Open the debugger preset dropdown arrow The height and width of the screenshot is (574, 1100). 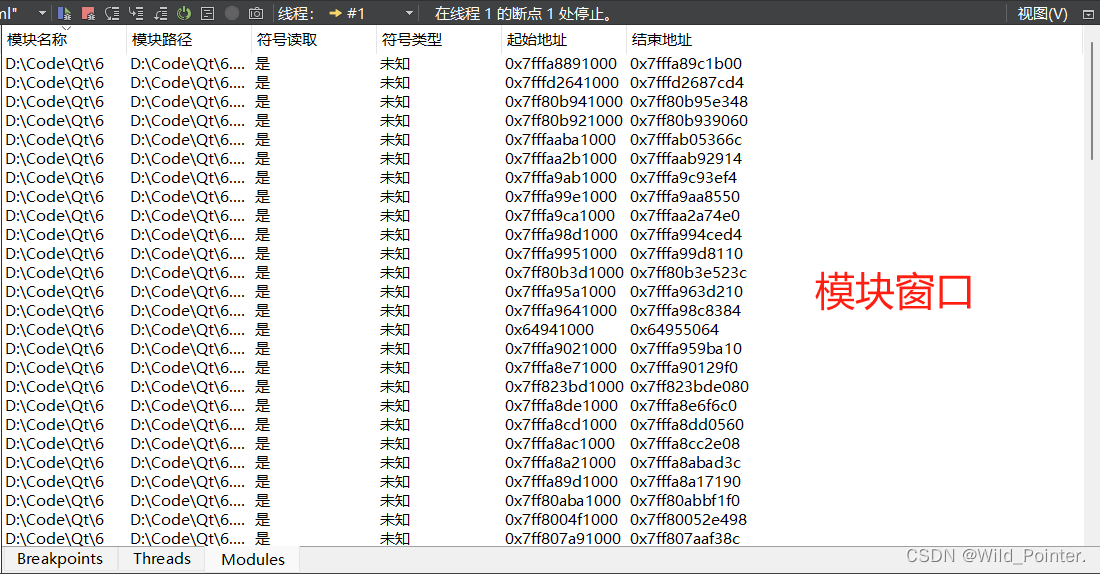coord(42,13)
